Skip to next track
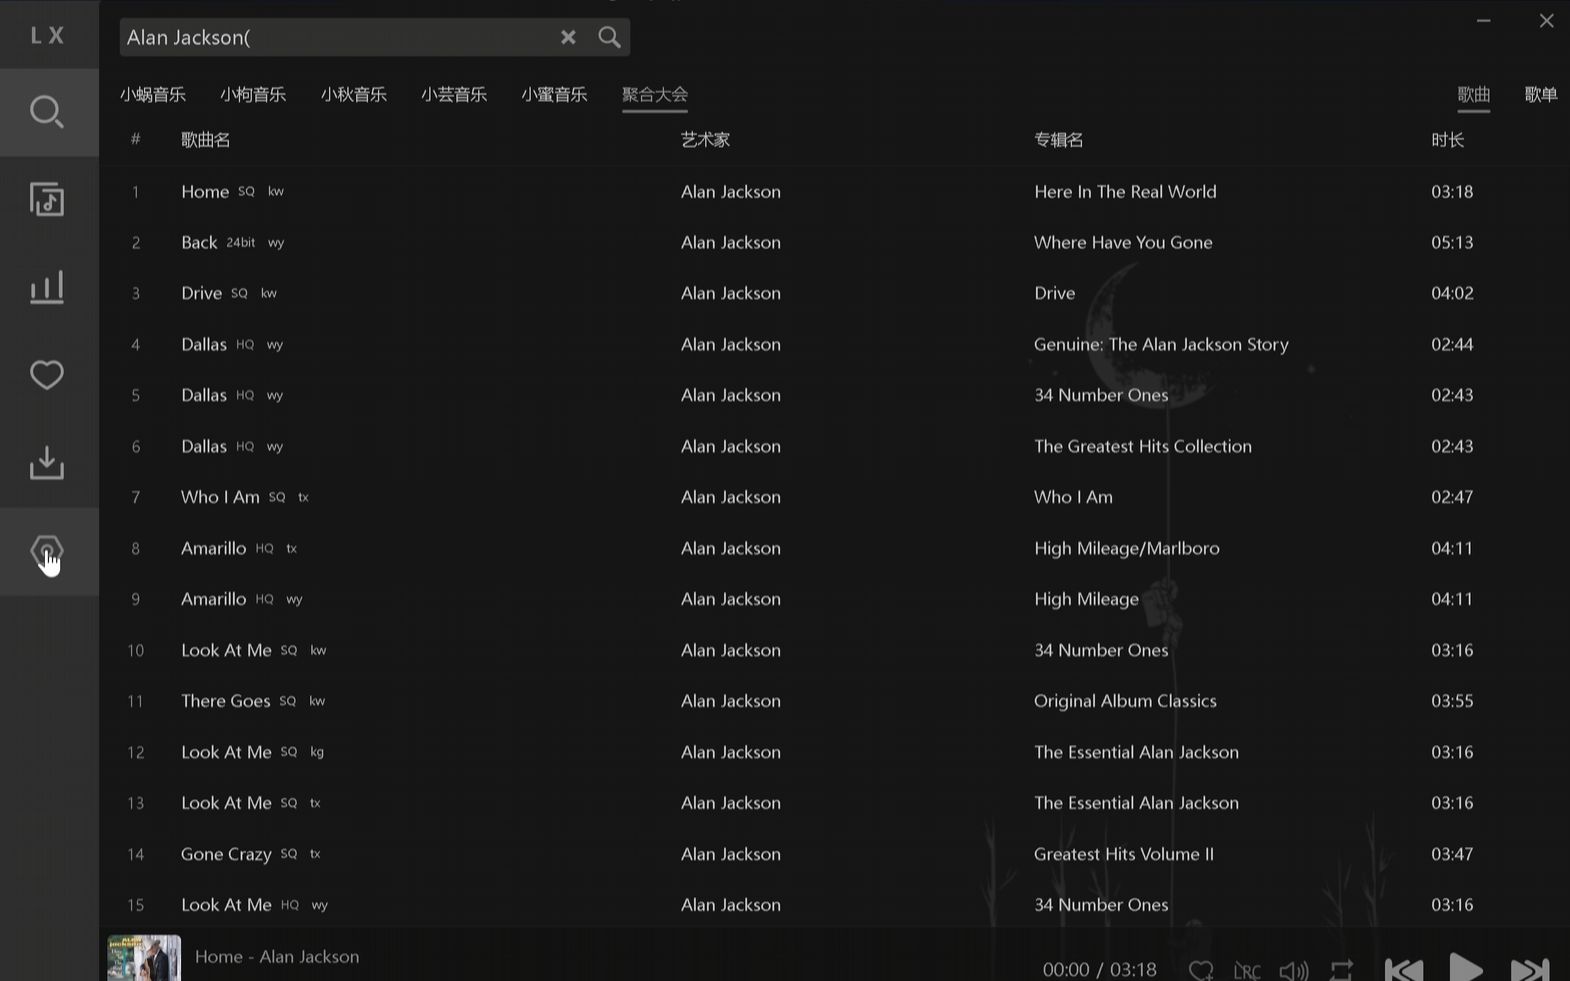 pos(1530,968)
